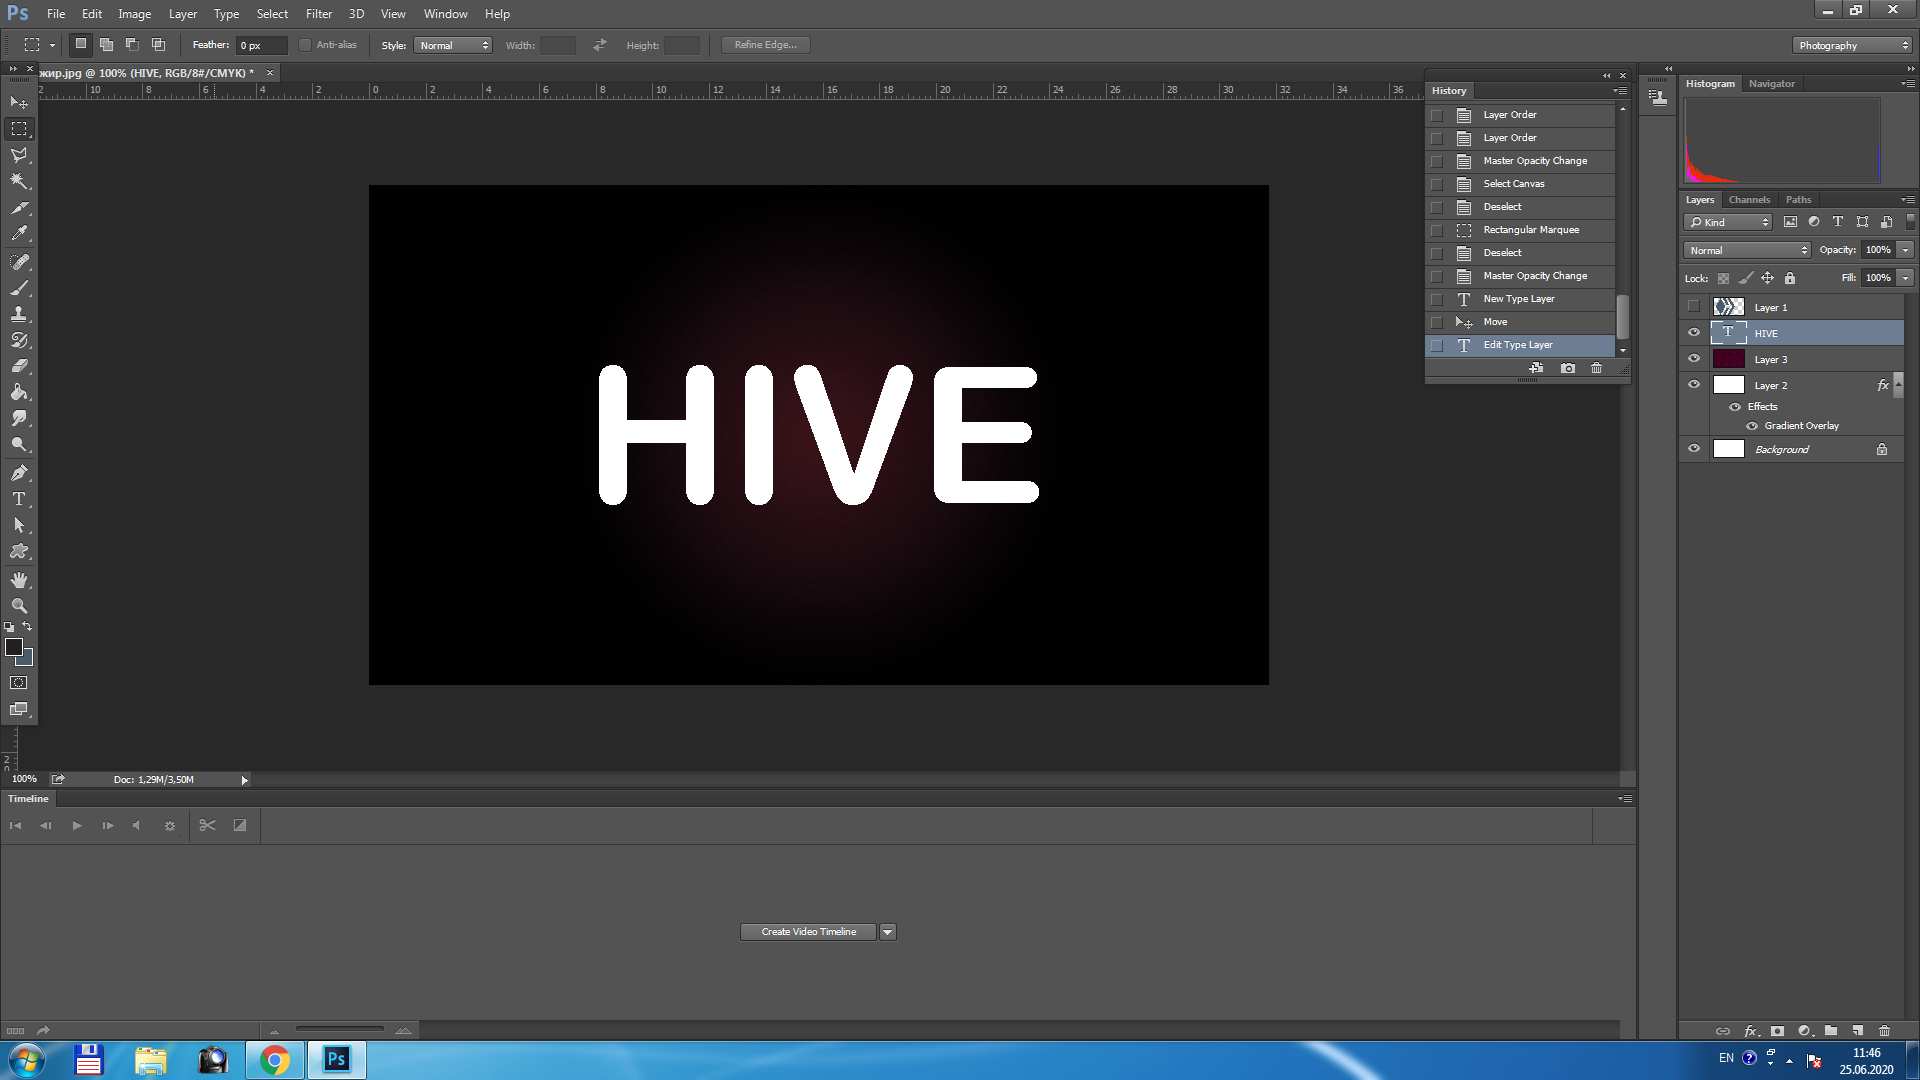Select the Magic Wand tool
The height and width of the screenshot is (1080, 1920).
pos(19,181)
